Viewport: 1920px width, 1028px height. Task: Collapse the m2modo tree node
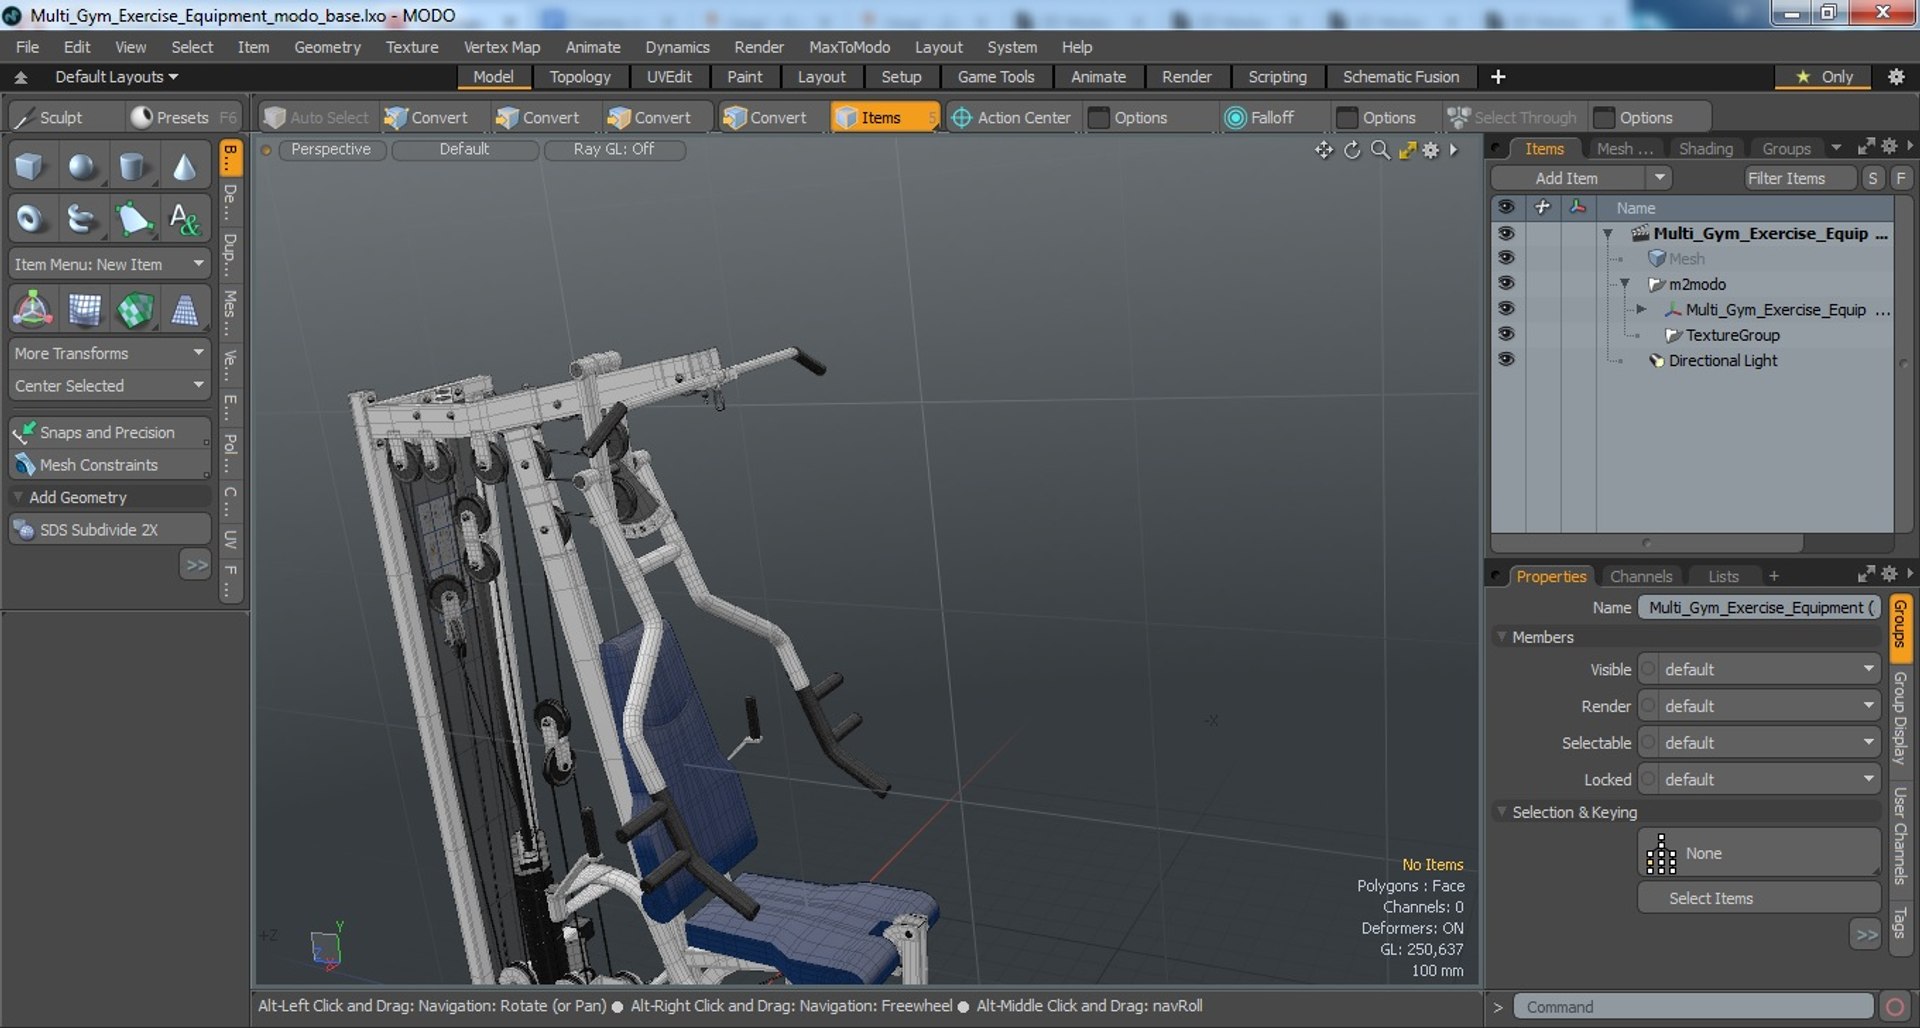pos(1625,284)
